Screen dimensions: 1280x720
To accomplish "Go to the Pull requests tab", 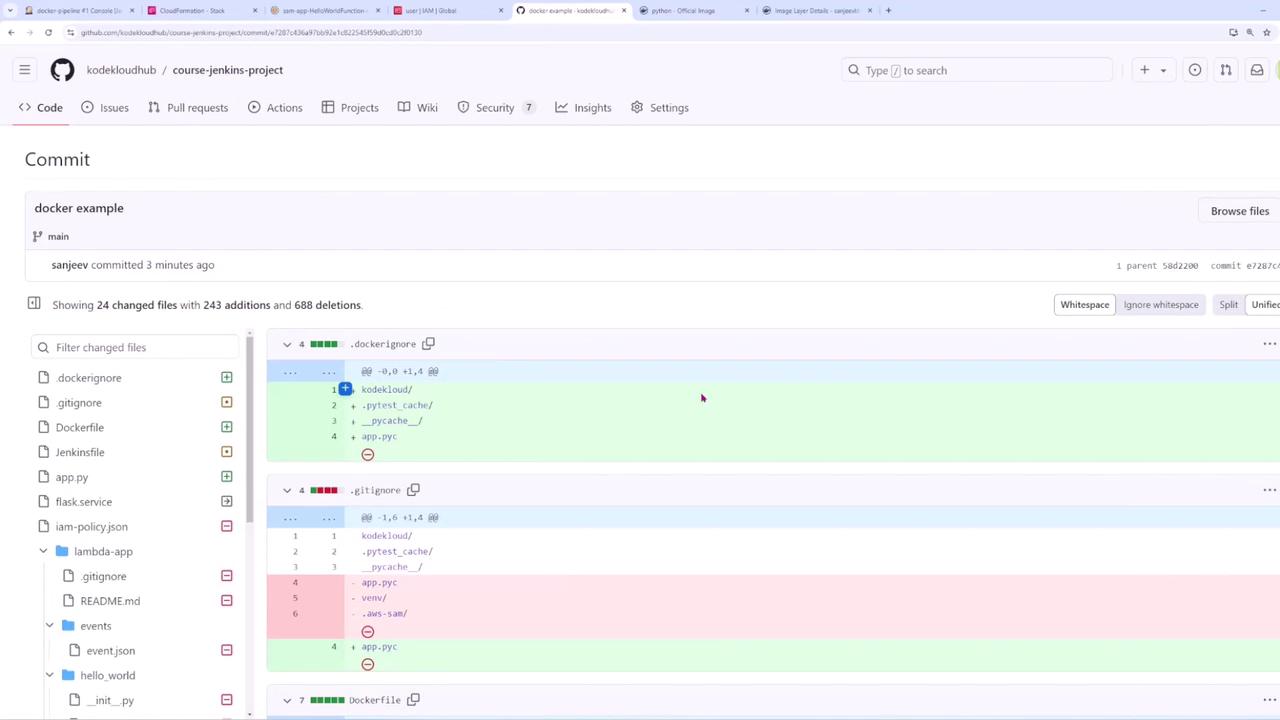I will click(188, 108).
